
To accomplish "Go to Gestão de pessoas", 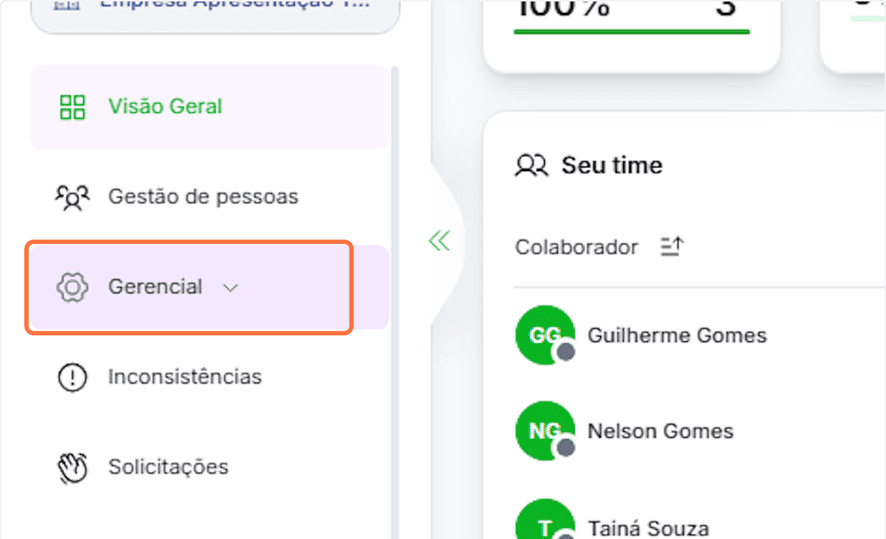I will pos(203,197).
